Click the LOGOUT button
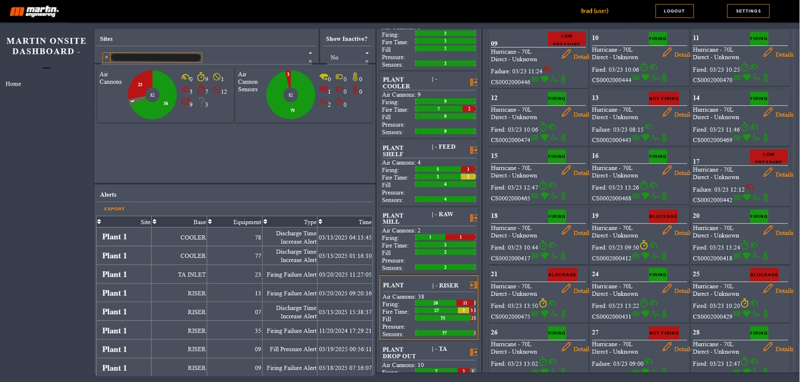This screenshot has width=800, height=382. click(674, 11)
